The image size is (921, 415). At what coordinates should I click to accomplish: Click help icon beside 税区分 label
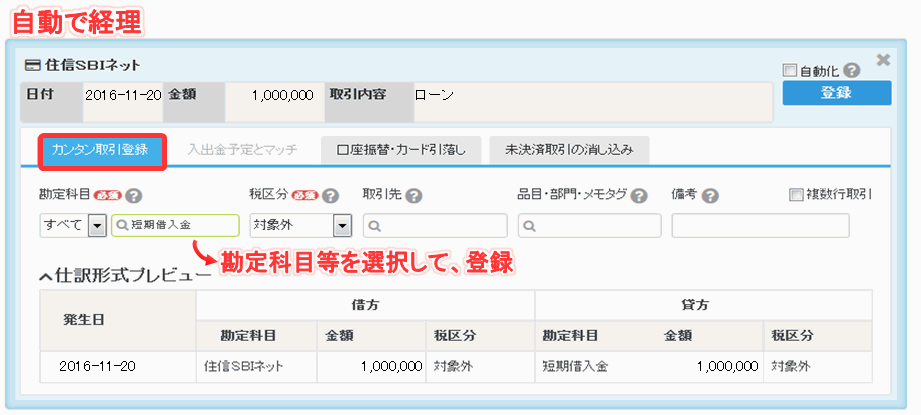point(331,195)
